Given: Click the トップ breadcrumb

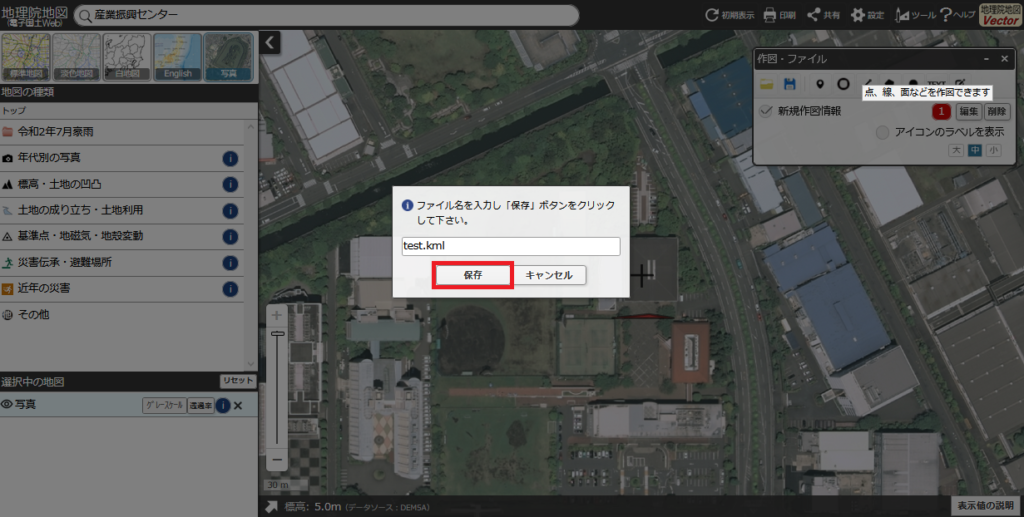Looking at the screenshot, I should 14,111.
